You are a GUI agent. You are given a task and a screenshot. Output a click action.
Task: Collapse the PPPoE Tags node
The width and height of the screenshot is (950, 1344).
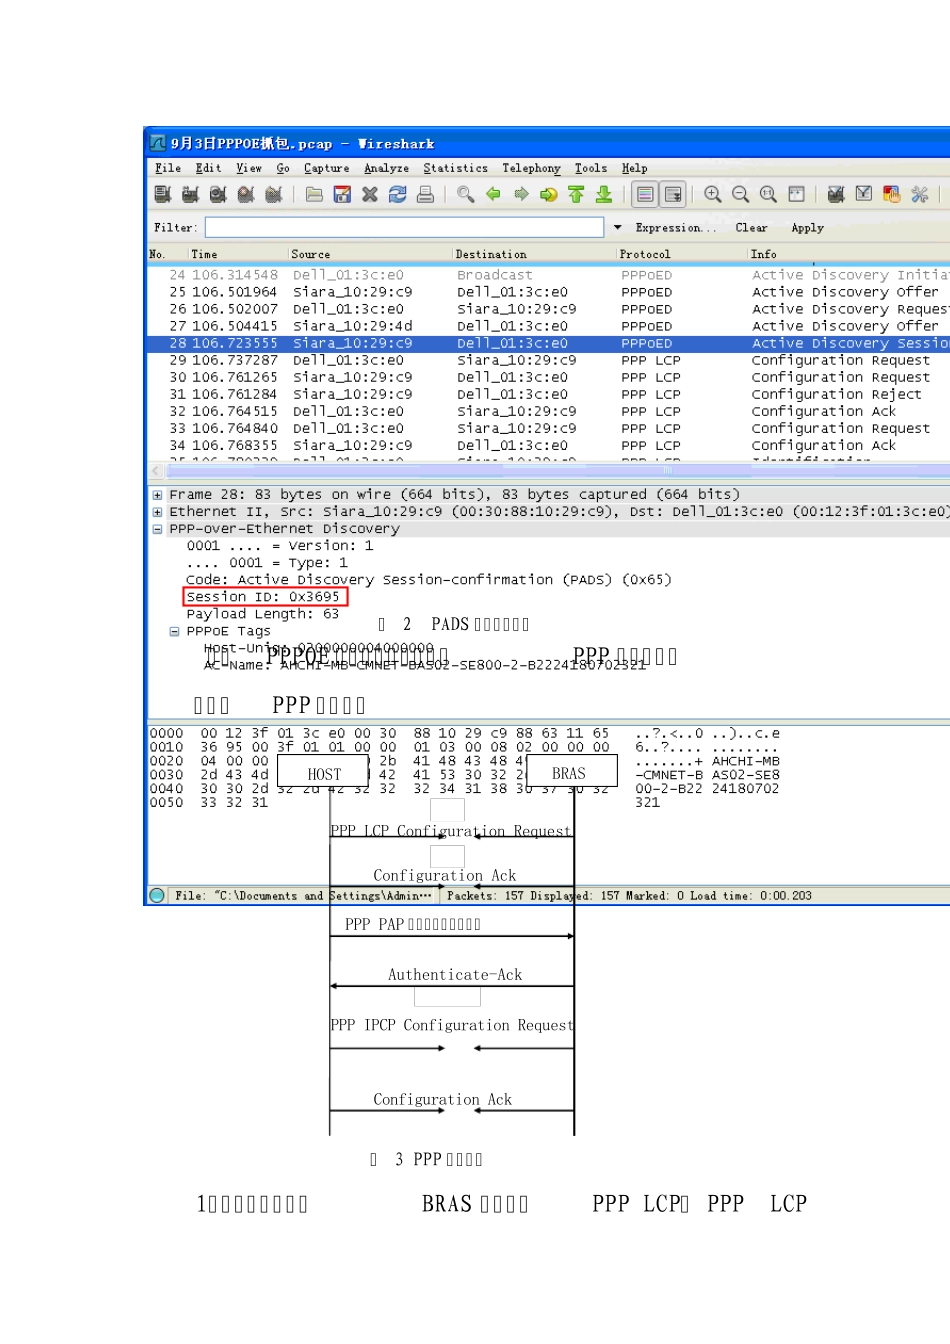coord(175,632)
